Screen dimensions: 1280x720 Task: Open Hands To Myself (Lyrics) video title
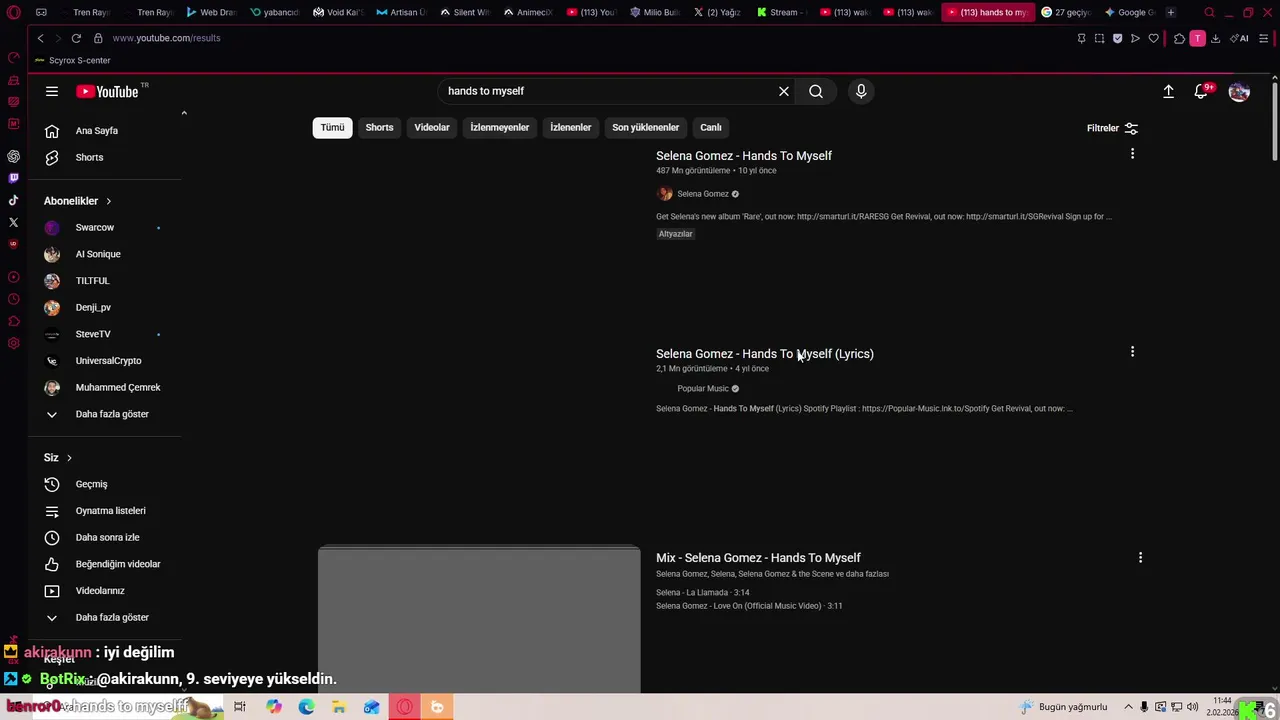[765, 354]
